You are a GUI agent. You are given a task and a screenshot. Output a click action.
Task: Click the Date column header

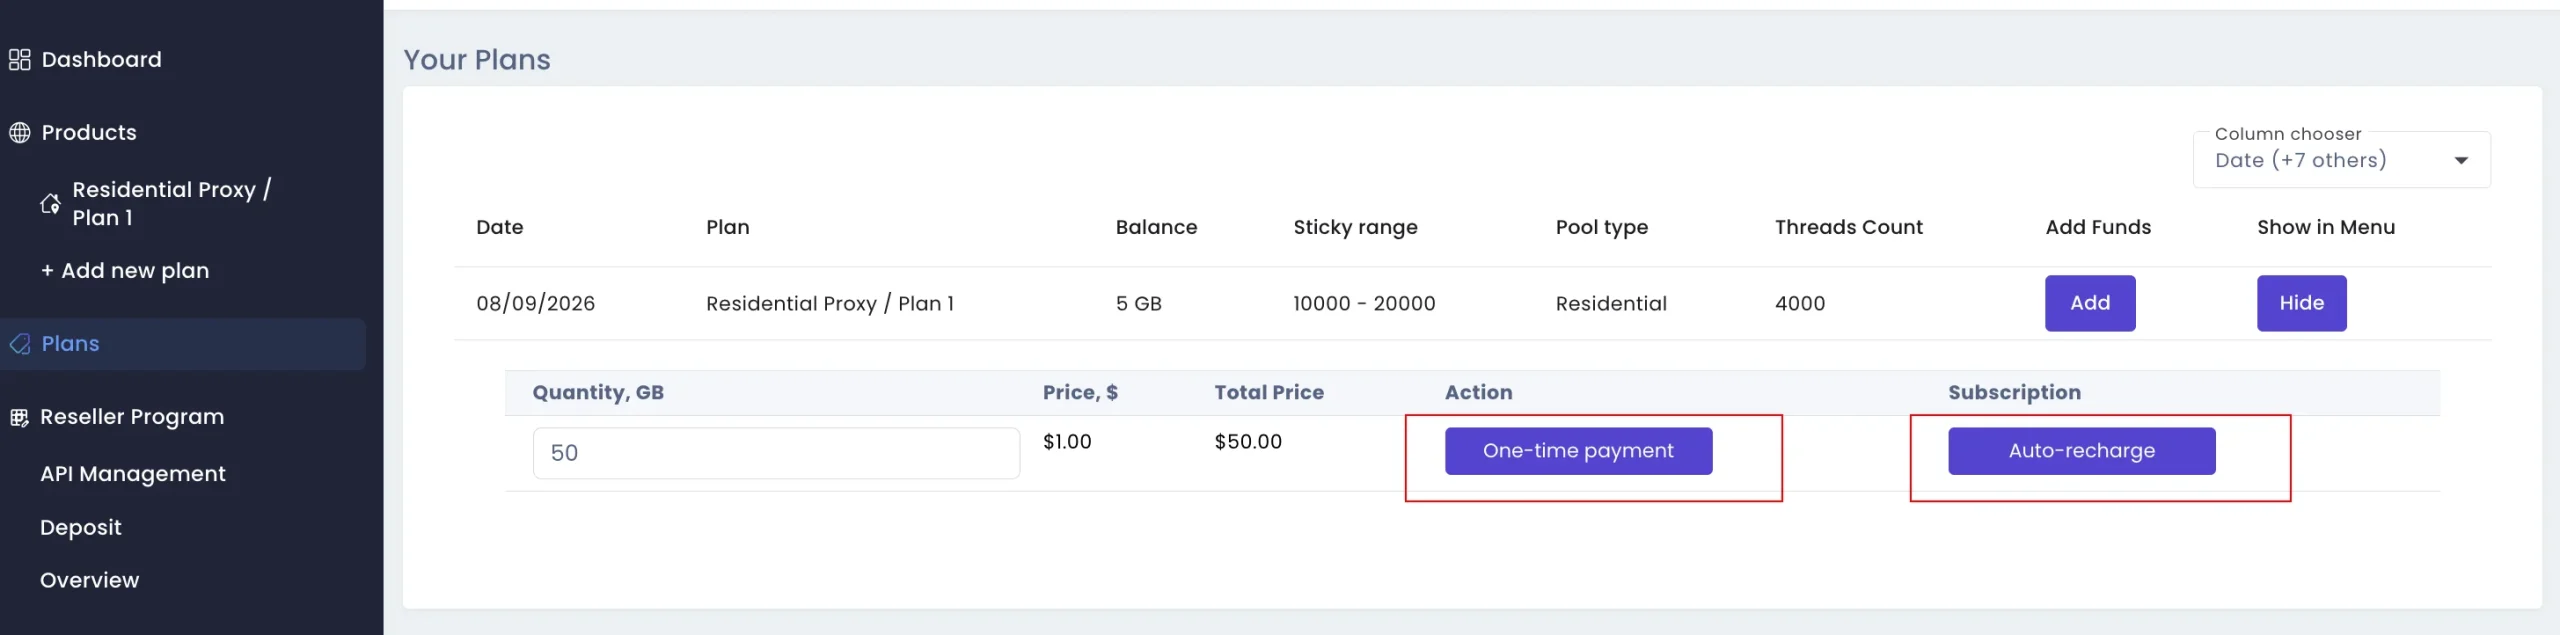coord(500,228)
